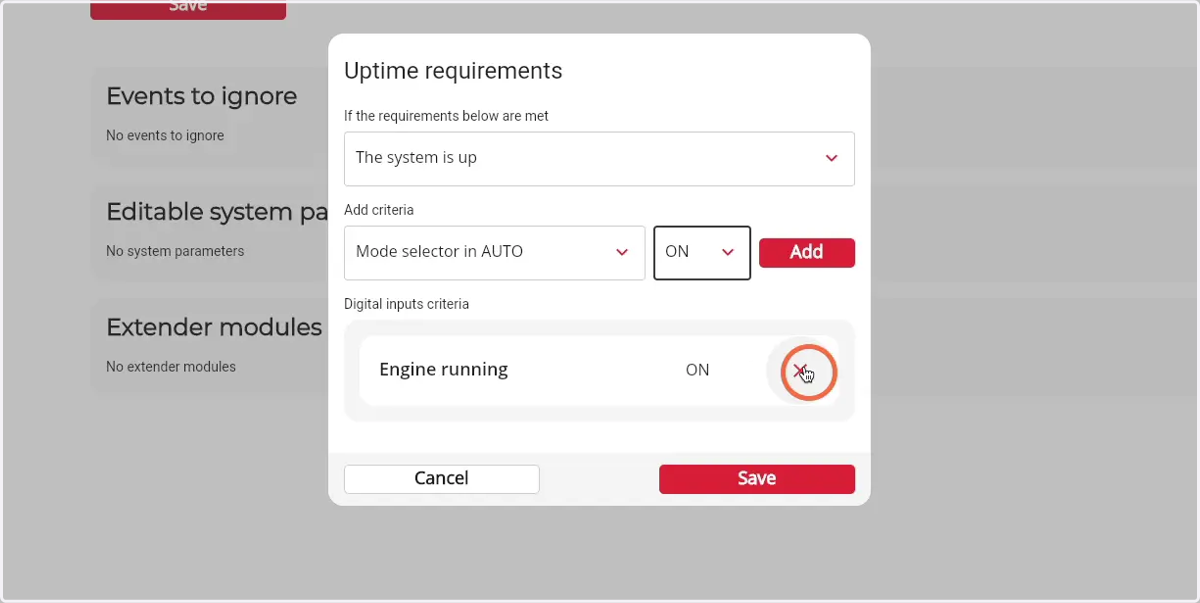Select the Engine running label

click(444, 369)
